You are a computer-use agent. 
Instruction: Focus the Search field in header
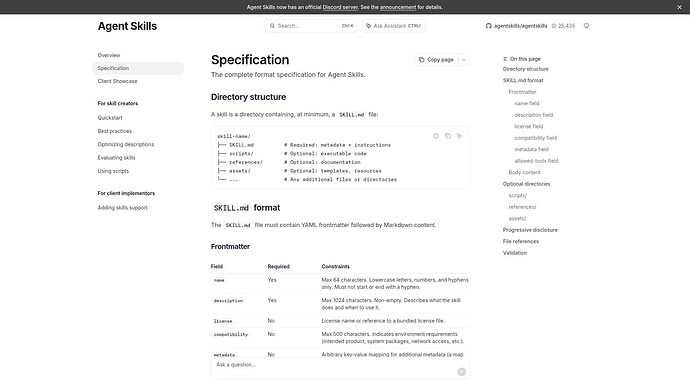point(311,26)
